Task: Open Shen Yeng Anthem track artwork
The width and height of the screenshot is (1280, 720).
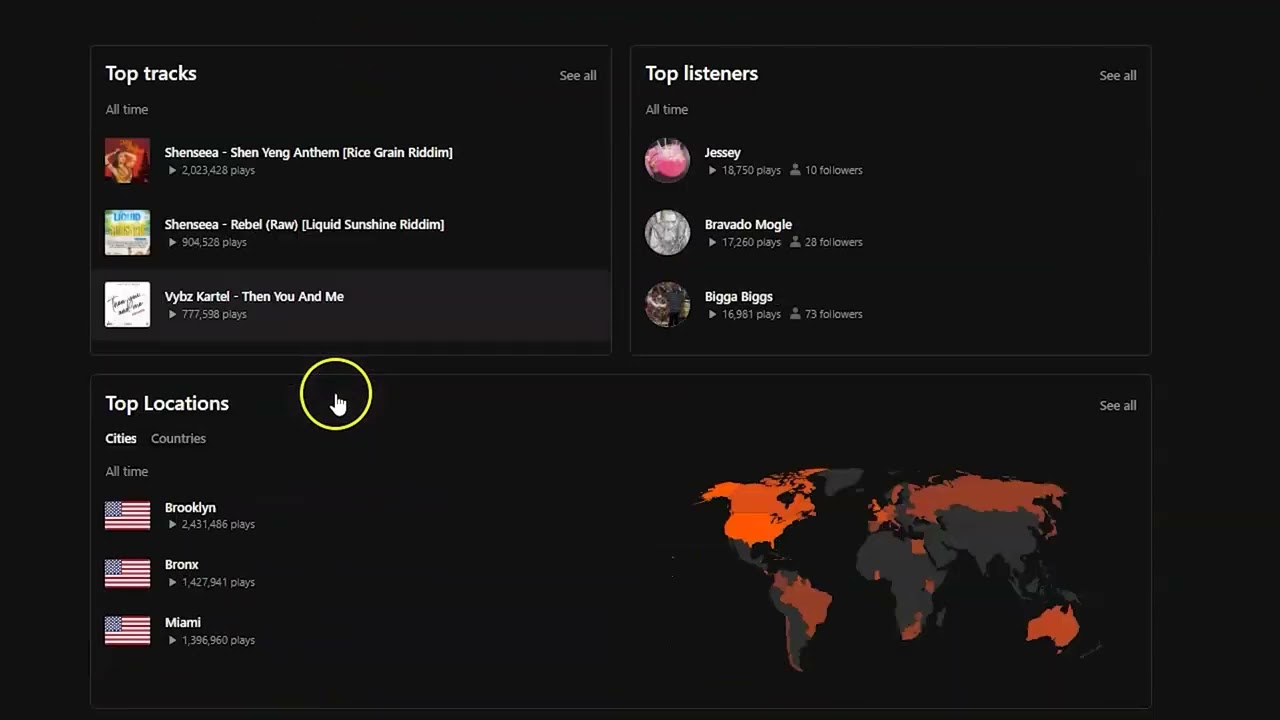Action: 127,160
